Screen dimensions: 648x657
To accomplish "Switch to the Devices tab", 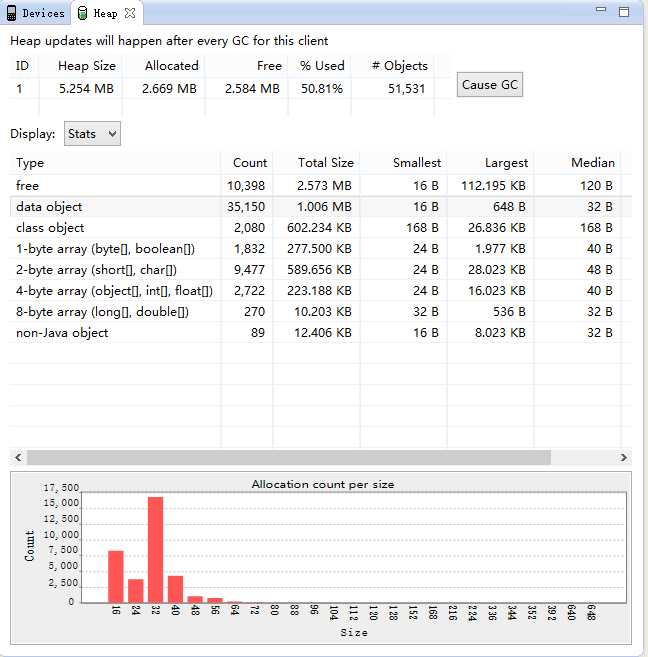I will 36,13.
